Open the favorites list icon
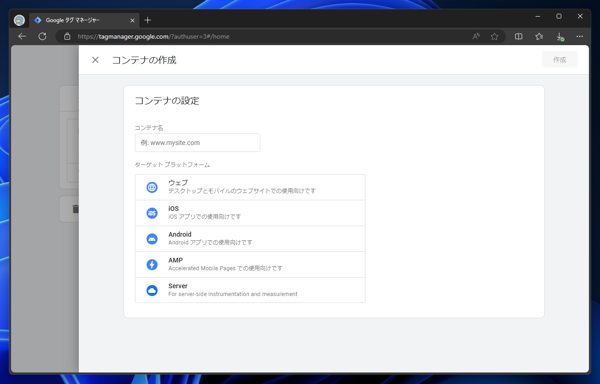 (539, 36)
